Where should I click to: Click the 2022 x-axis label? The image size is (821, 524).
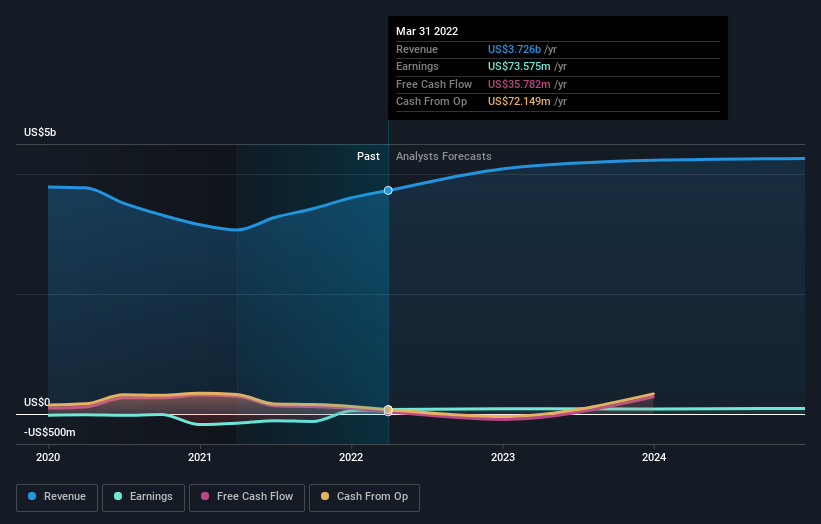(351, 458)
